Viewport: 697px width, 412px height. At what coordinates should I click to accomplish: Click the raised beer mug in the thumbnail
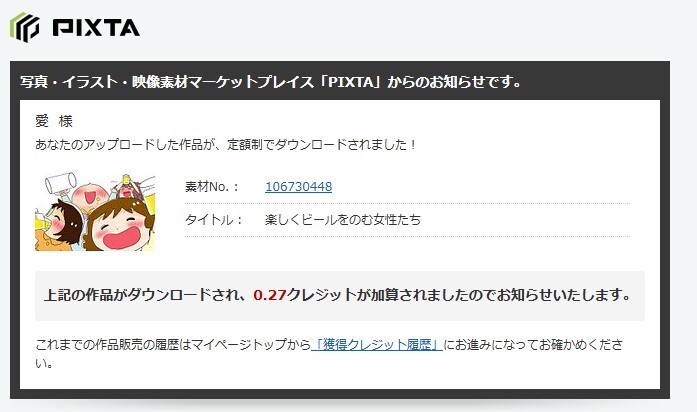(60, 183)
